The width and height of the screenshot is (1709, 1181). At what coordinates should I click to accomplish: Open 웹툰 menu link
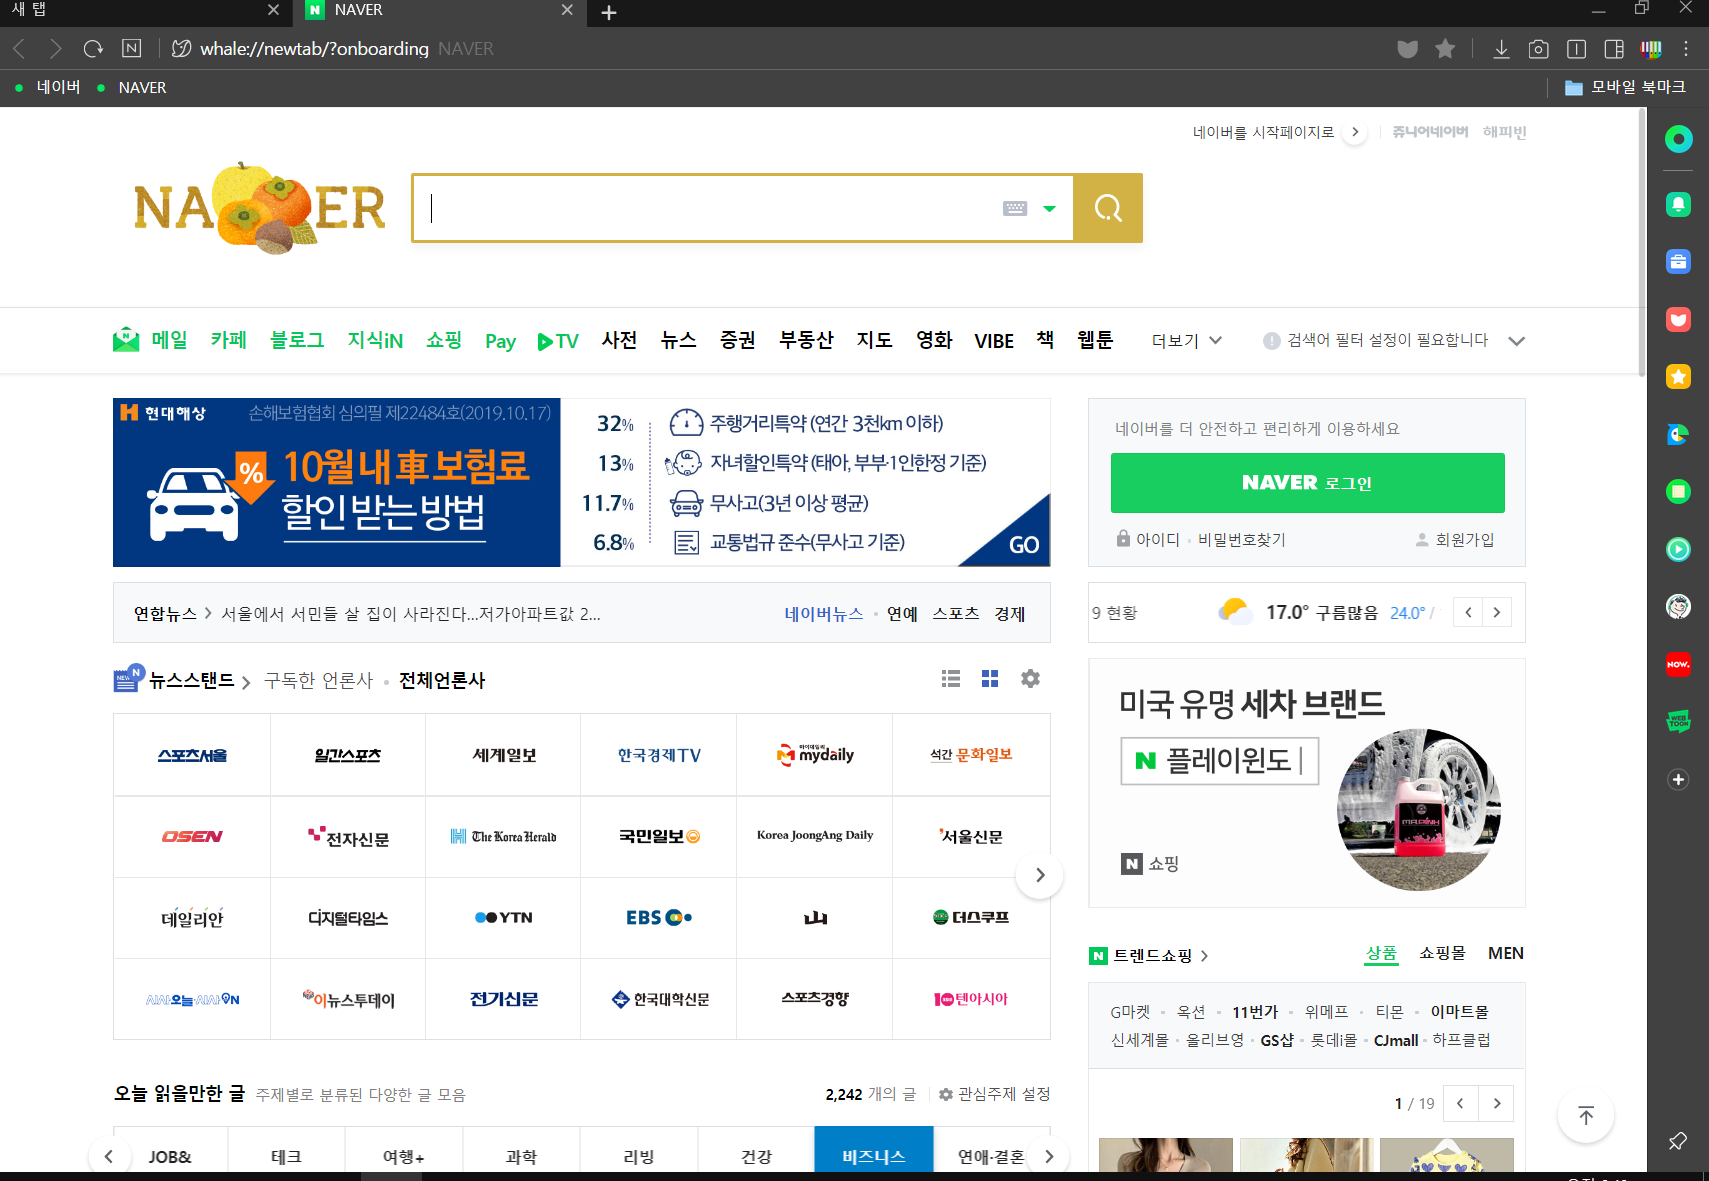pos(1095,340)
